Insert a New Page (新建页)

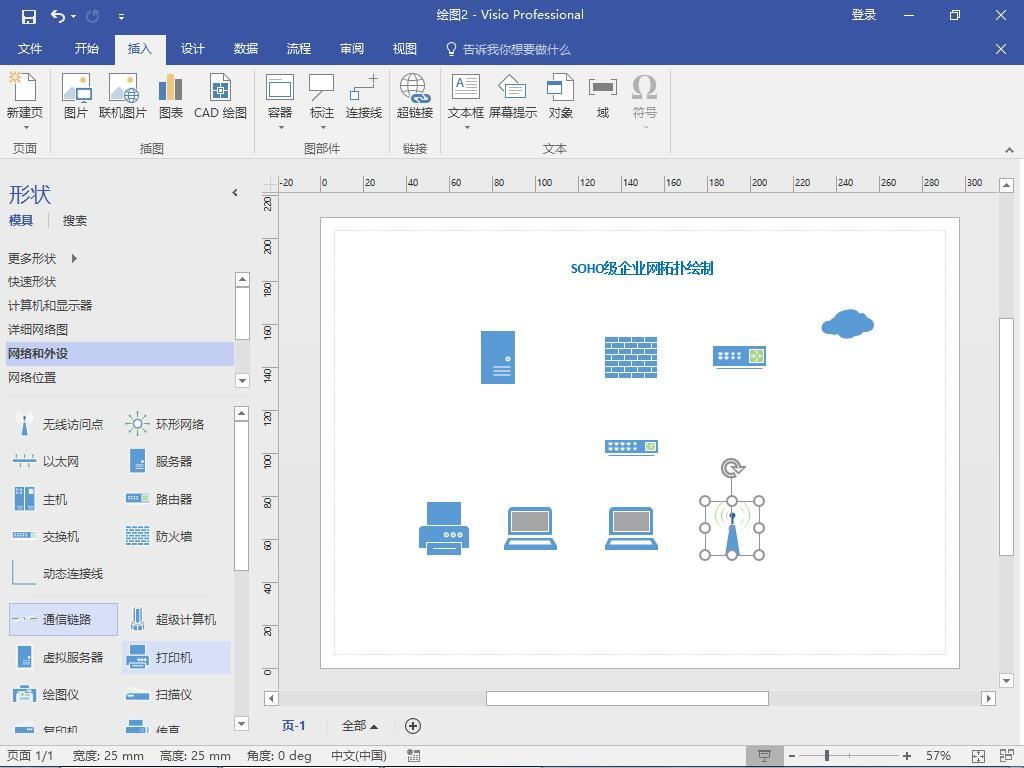25,102
